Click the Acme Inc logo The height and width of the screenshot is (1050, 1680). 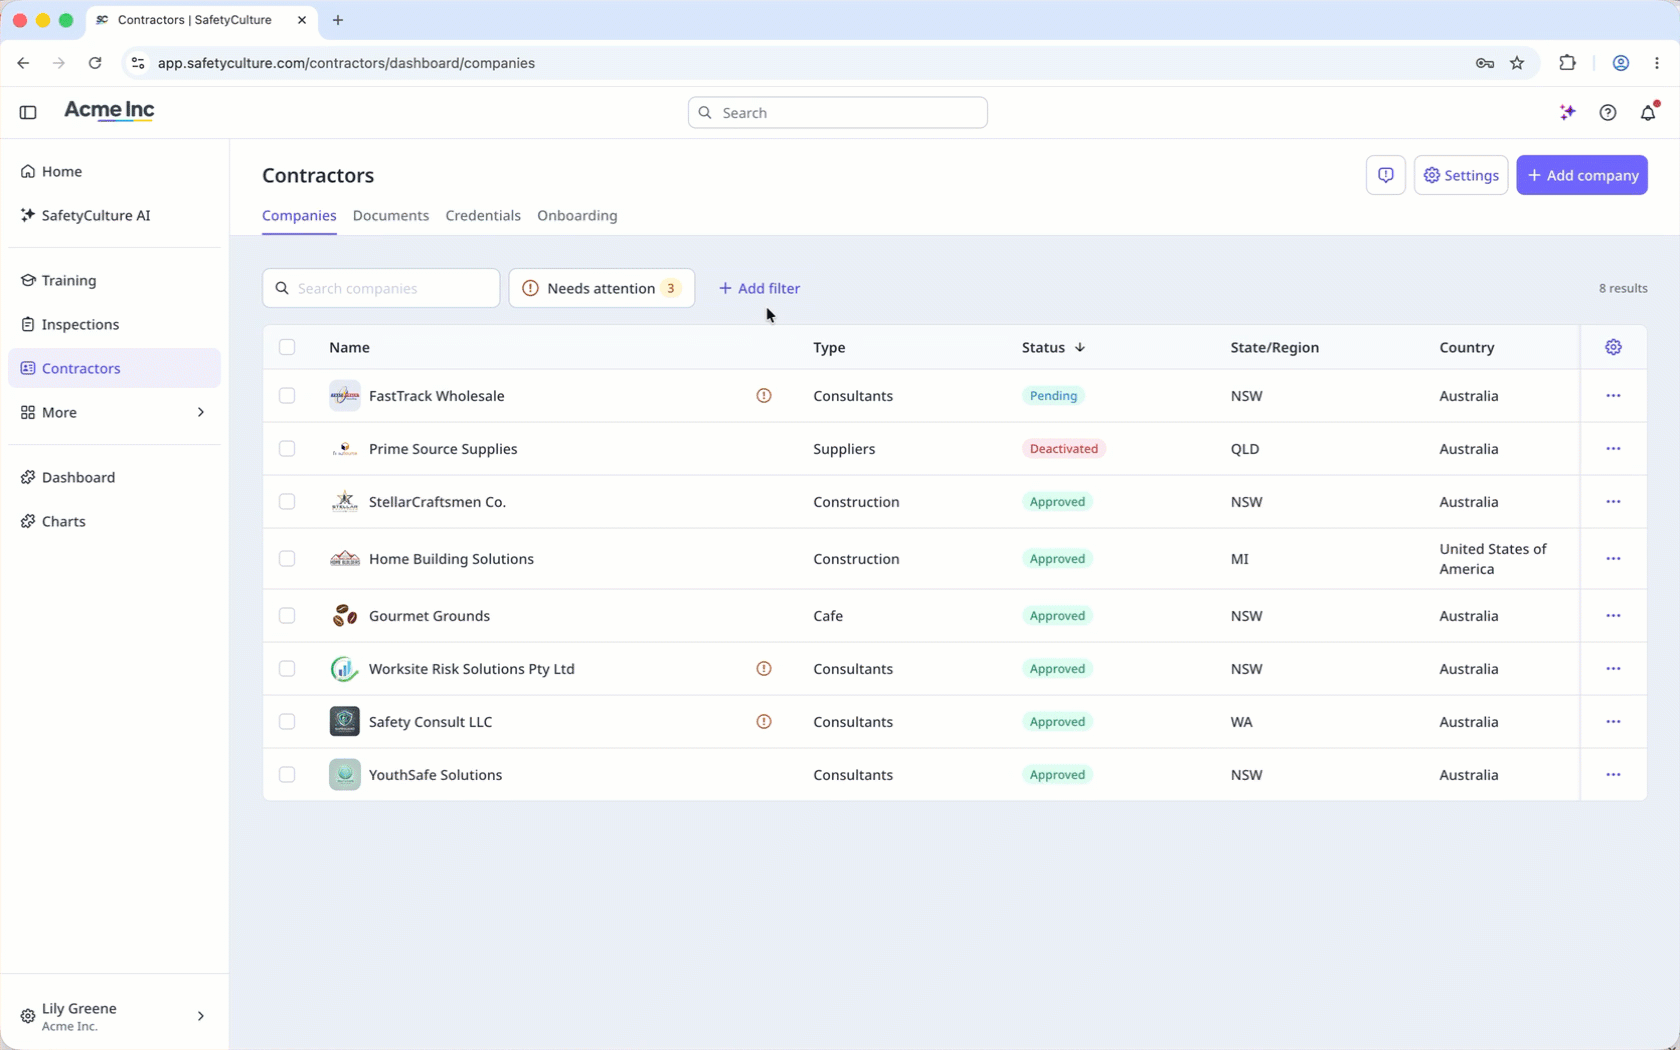tap(109, 111)
